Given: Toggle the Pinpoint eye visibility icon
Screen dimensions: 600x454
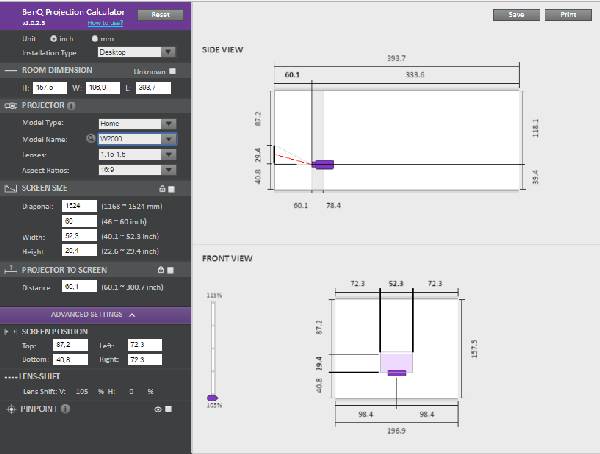Looking at the screenshot, I should coord(158,409).
